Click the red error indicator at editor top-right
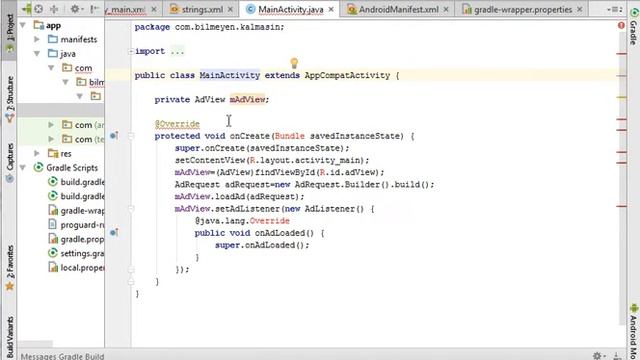Image resolution: width=640 pixels, height=360 pixels. click(621, 25)
